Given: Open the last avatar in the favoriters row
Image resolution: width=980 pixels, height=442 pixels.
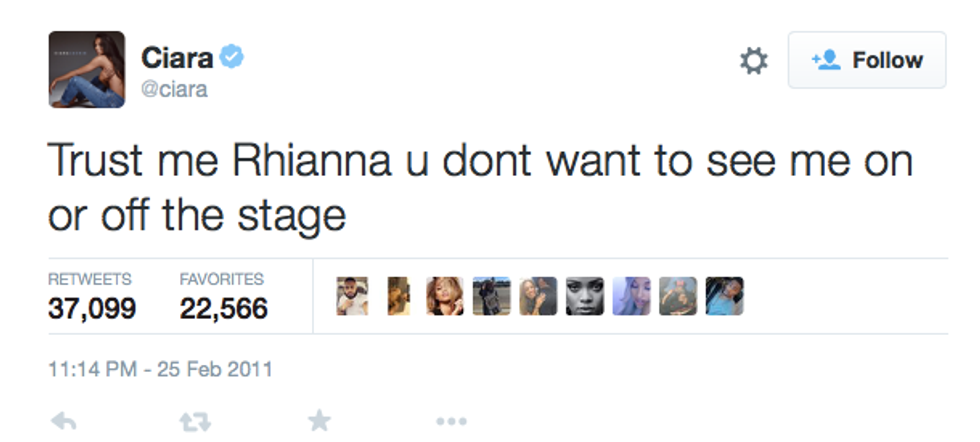Looking at the screenshot, I should tap(724, 296).
